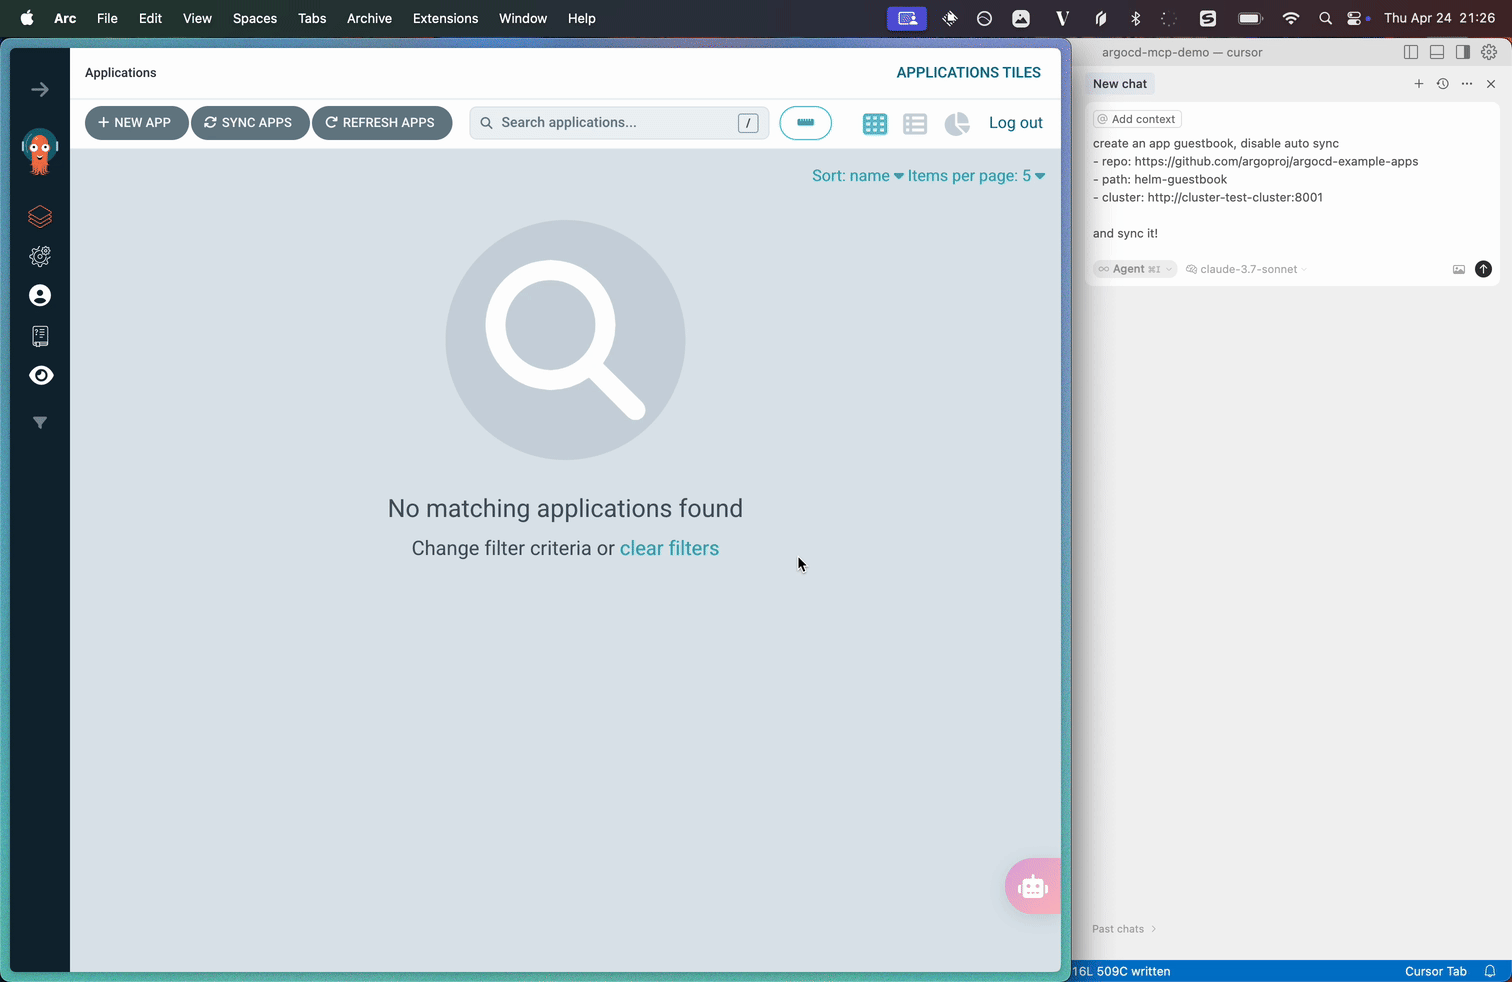The width and height of the screenshot is (1512, 982).
Task: Send the chat message with arrow button
Action: (x=1483, y=269)
